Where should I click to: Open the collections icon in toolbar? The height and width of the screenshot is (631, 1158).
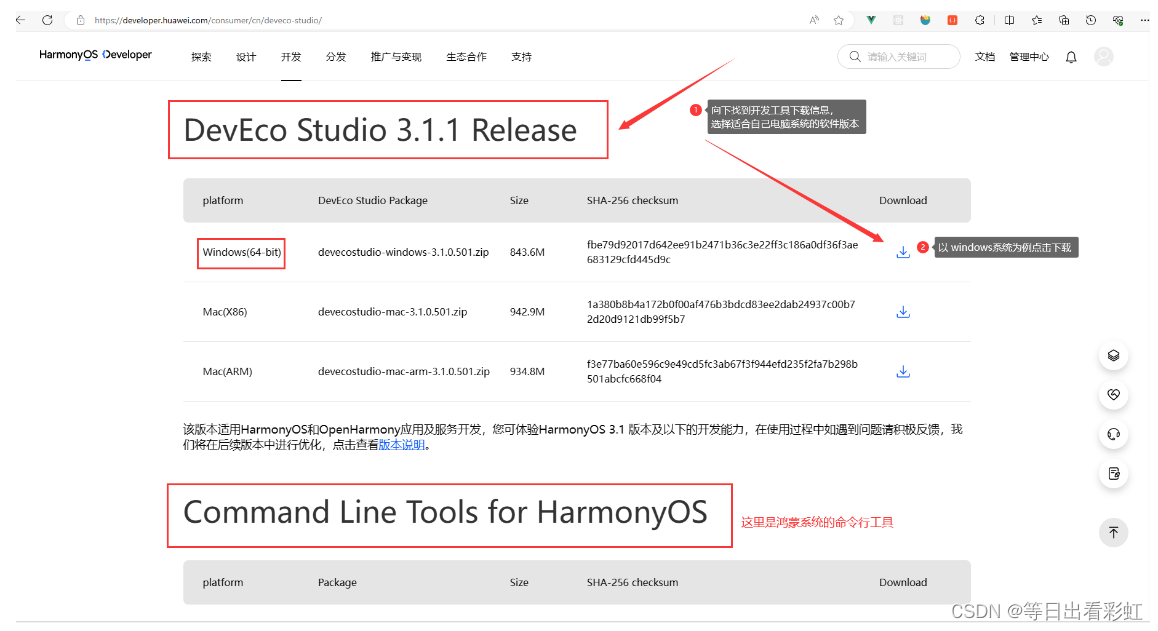coord(1063,20)
